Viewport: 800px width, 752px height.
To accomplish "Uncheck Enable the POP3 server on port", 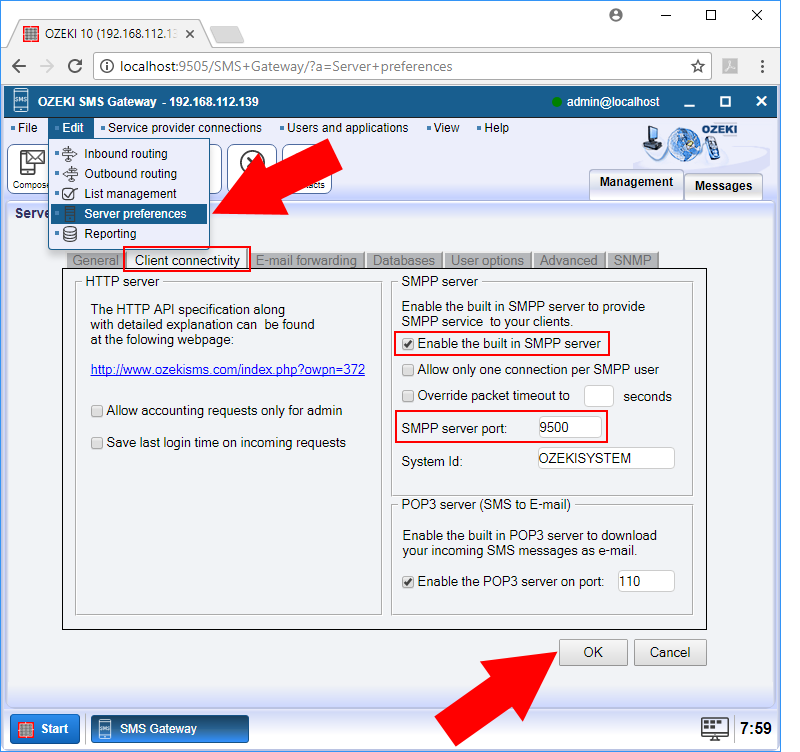I will [x=408, y=582].
